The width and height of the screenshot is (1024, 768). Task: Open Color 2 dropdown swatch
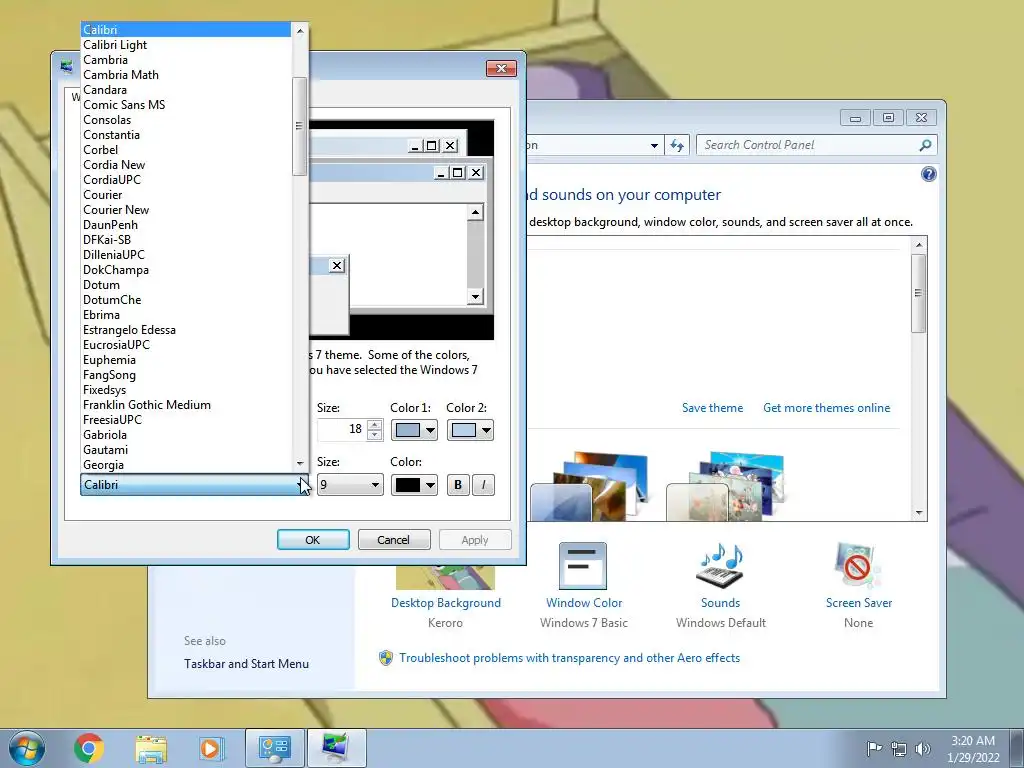pyautogui.click(x=470, y=430)
